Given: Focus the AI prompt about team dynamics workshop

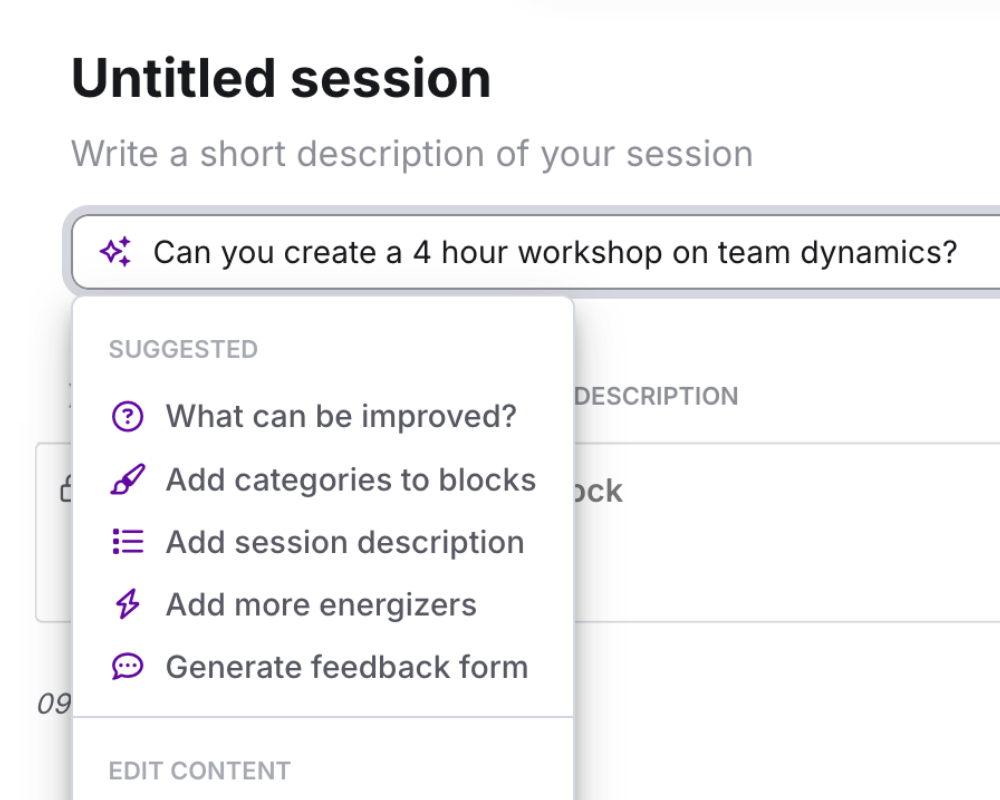Looking at the screenshot, I should pos(555,252).
